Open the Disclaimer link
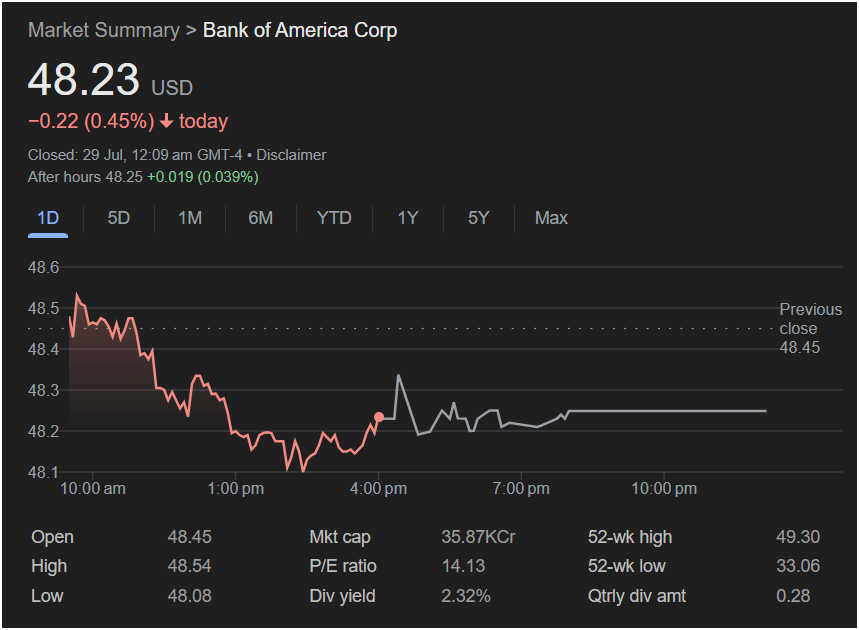Screen dimensions: 859x630 pos(291,155)
